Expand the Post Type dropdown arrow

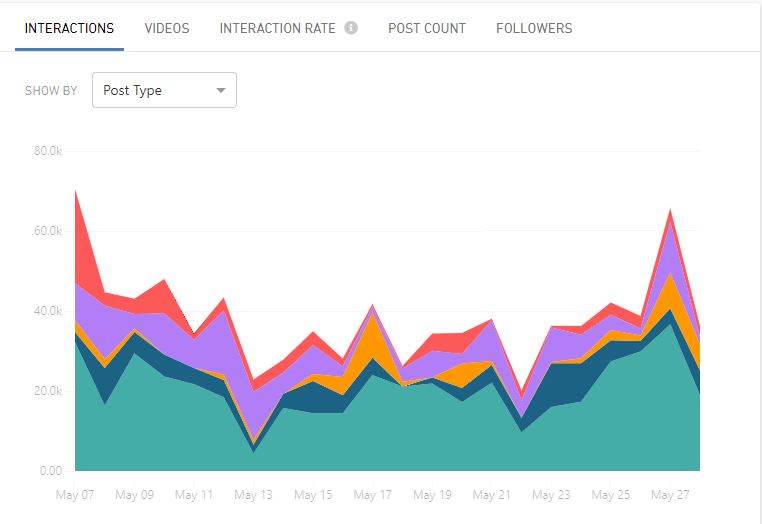(221, 90)
